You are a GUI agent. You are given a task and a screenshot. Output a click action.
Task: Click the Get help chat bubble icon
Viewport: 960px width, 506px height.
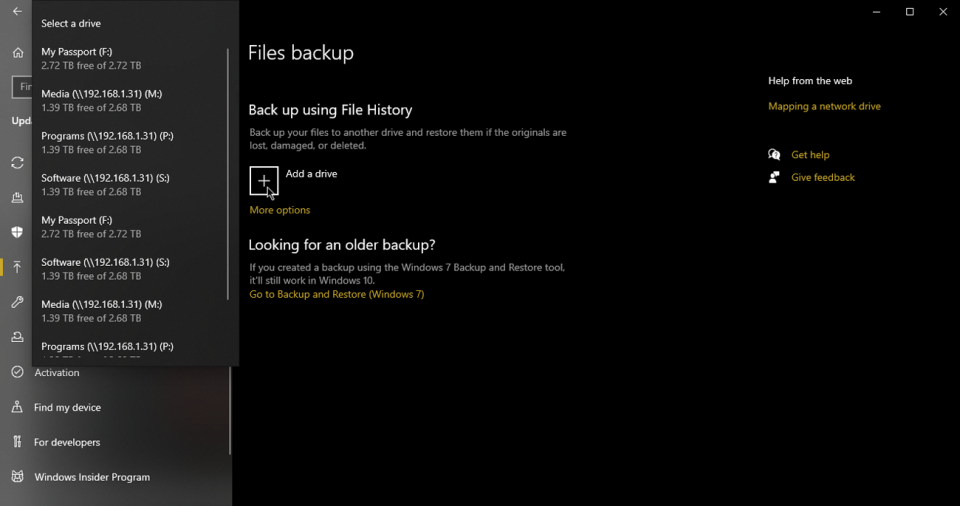pos(774,155)
